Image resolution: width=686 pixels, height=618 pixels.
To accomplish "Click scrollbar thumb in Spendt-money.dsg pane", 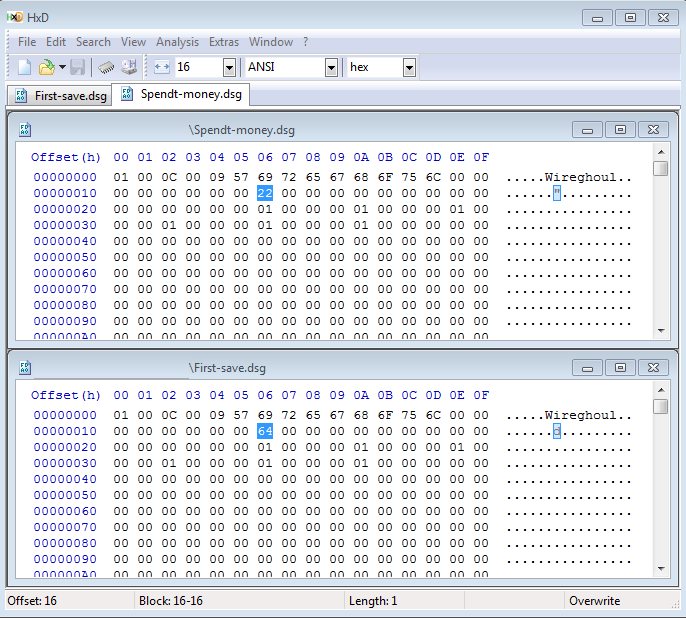I will pos(661,168).
